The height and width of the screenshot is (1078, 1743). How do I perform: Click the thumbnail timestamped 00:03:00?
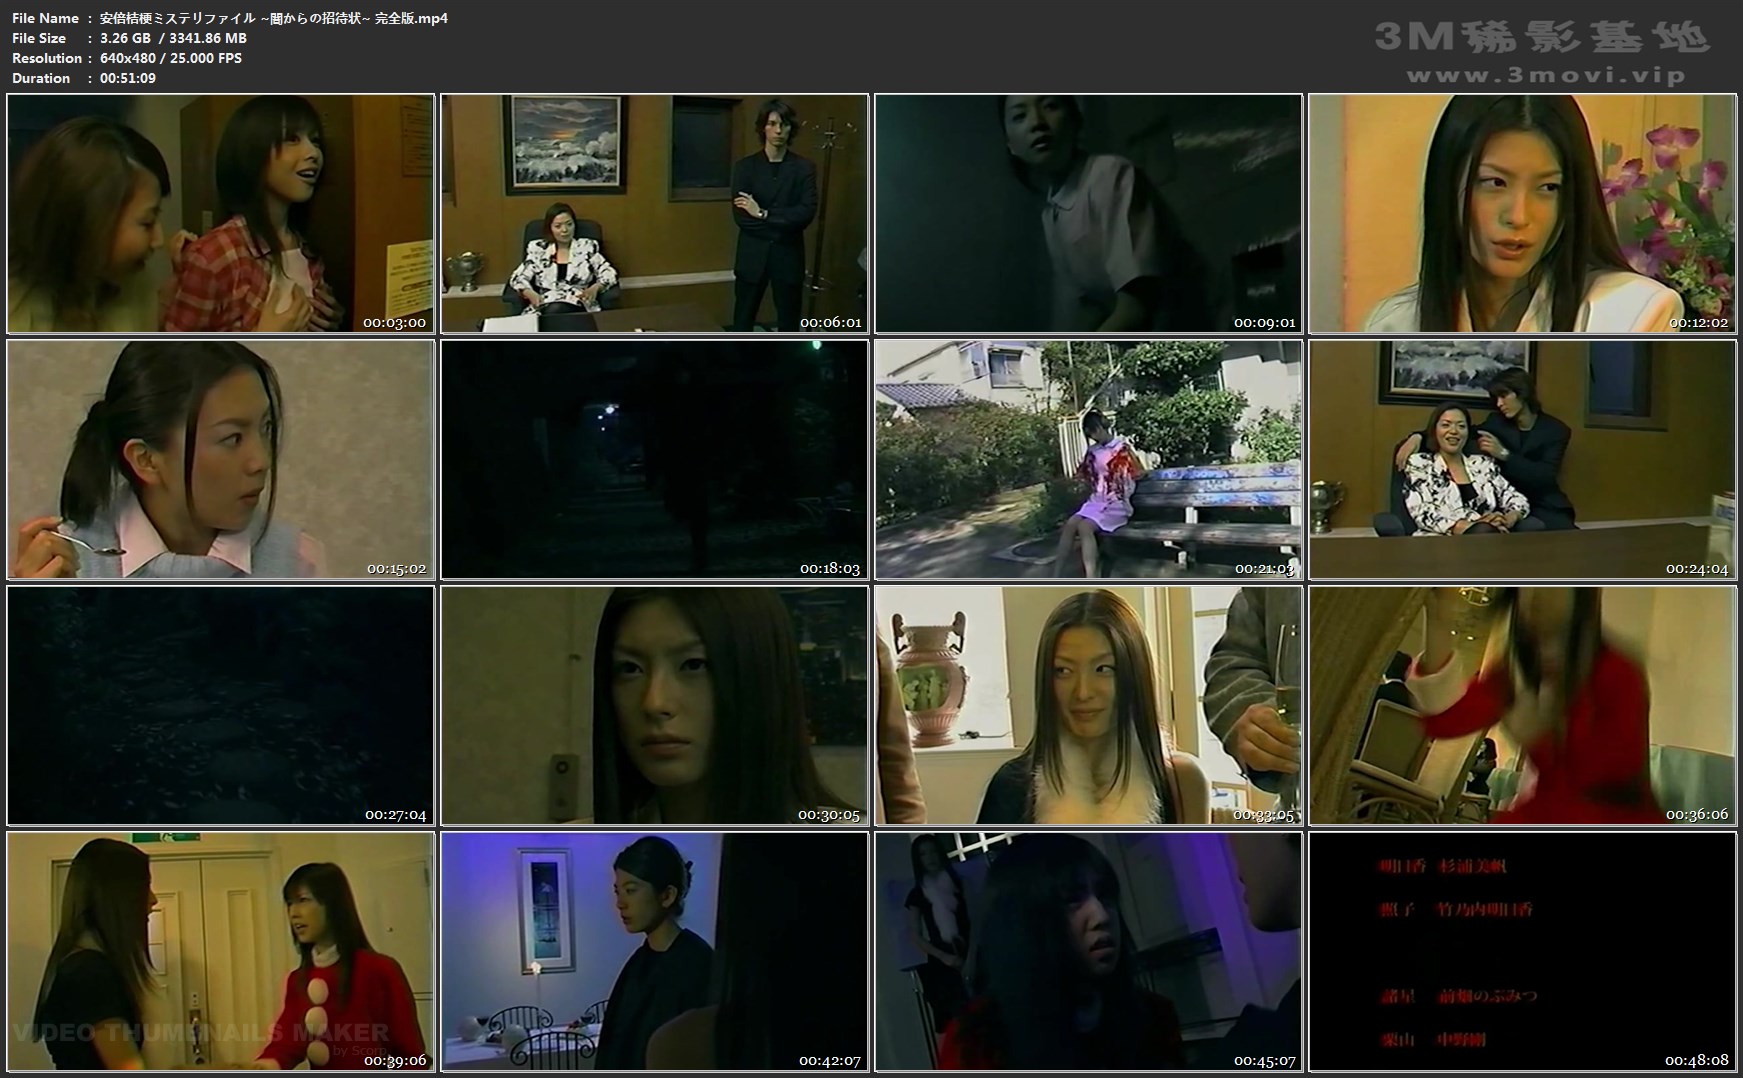(221, 213)
